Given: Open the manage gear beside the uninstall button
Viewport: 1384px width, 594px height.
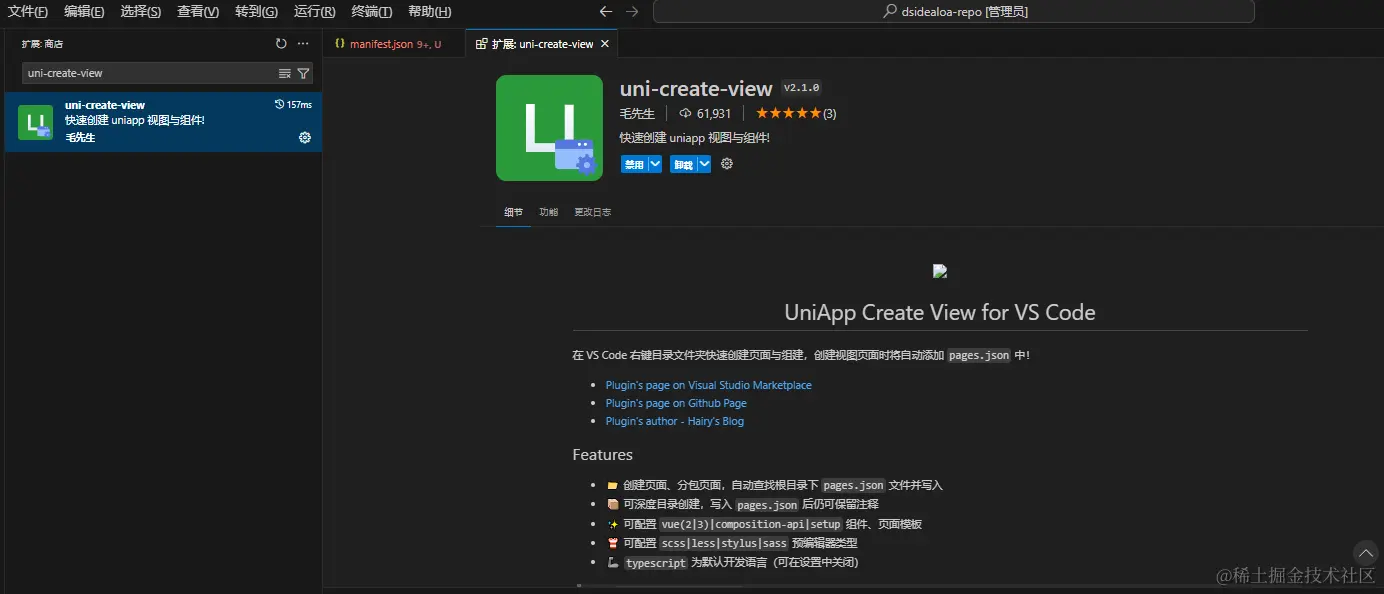Looking at the screenshot, I should coord(727,163).
